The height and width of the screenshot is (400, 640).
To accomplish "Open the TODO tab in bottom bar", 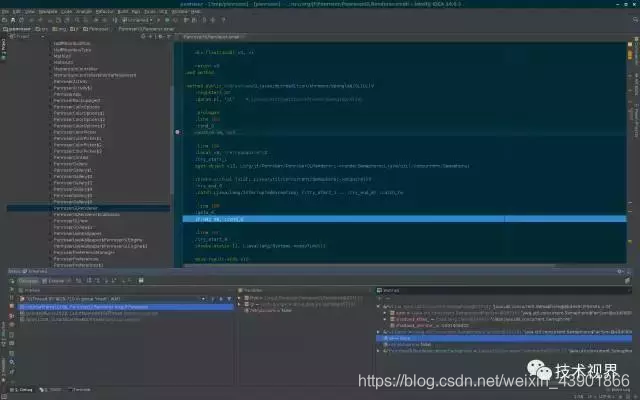I will pos(51,390).
